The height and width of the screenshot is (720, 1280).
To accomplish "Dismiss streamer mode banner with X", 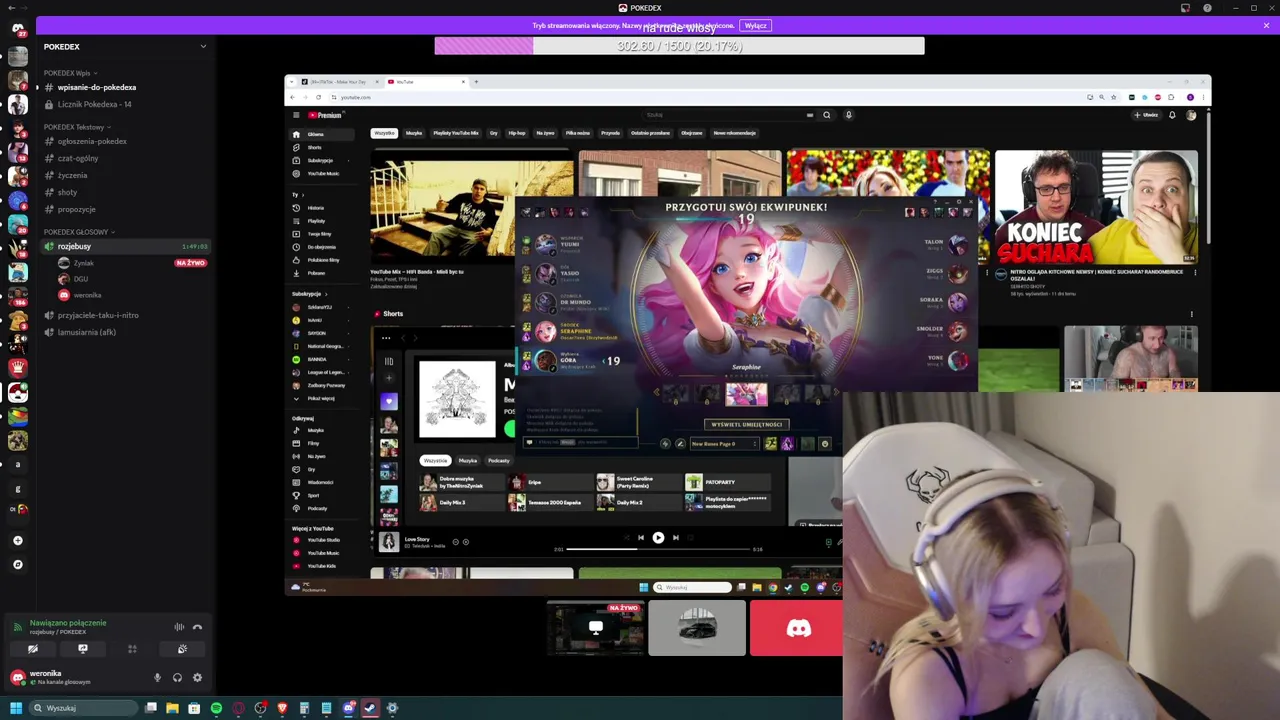I will 1266,25.
